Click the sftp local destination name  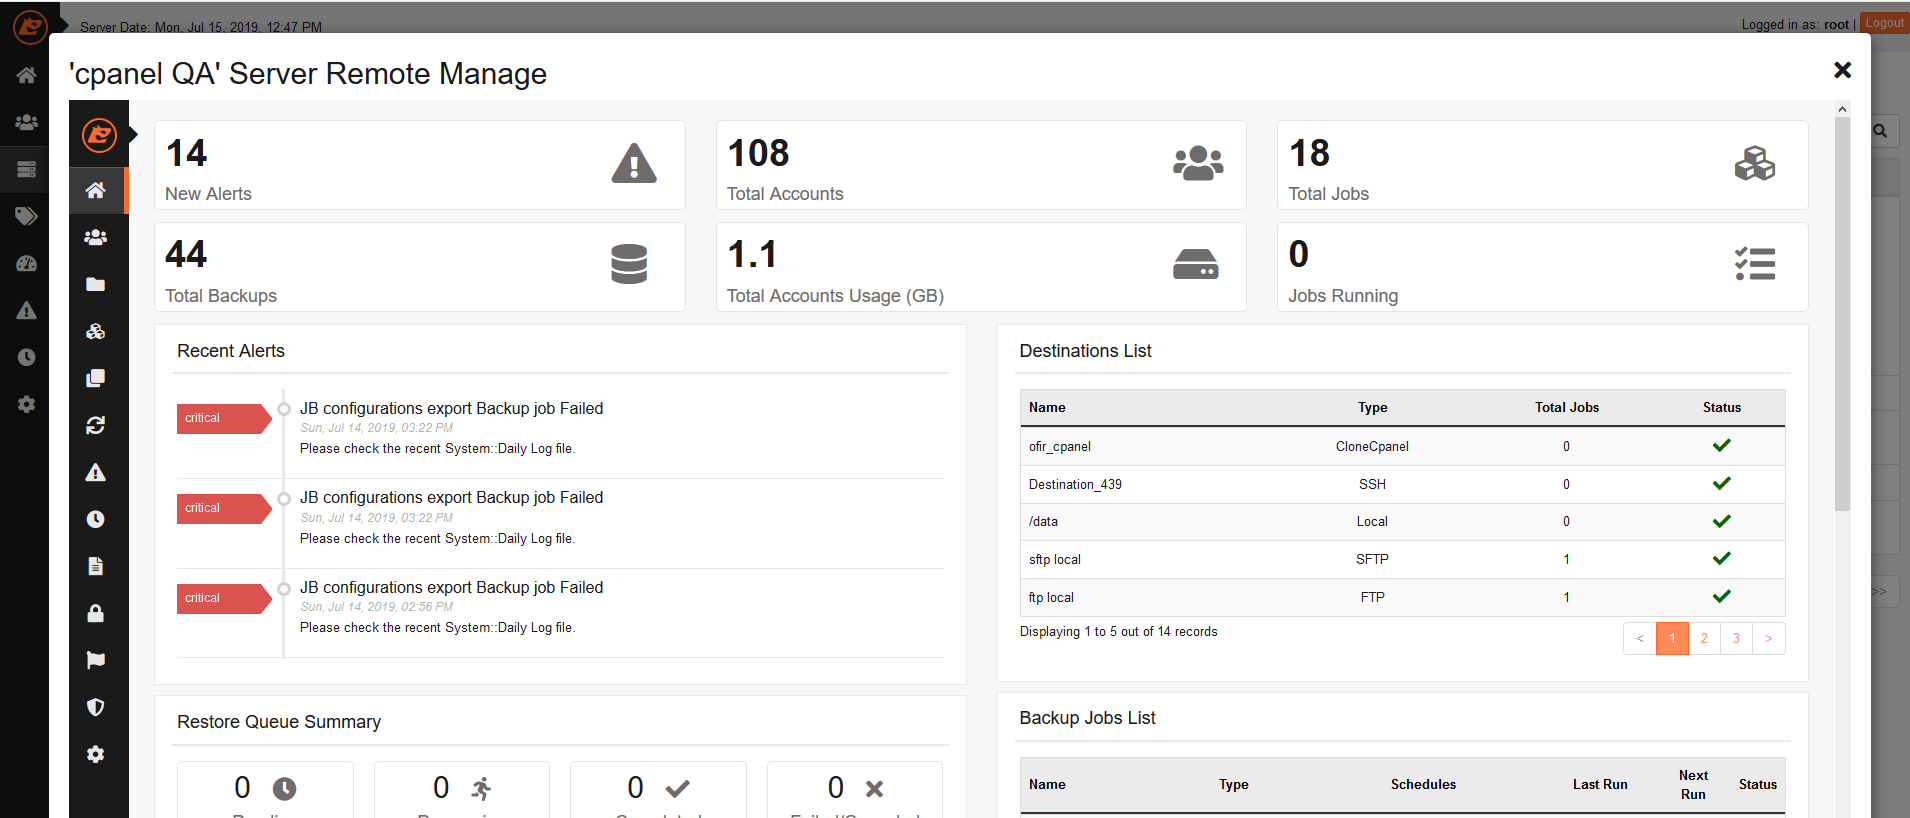(1054, 559)
